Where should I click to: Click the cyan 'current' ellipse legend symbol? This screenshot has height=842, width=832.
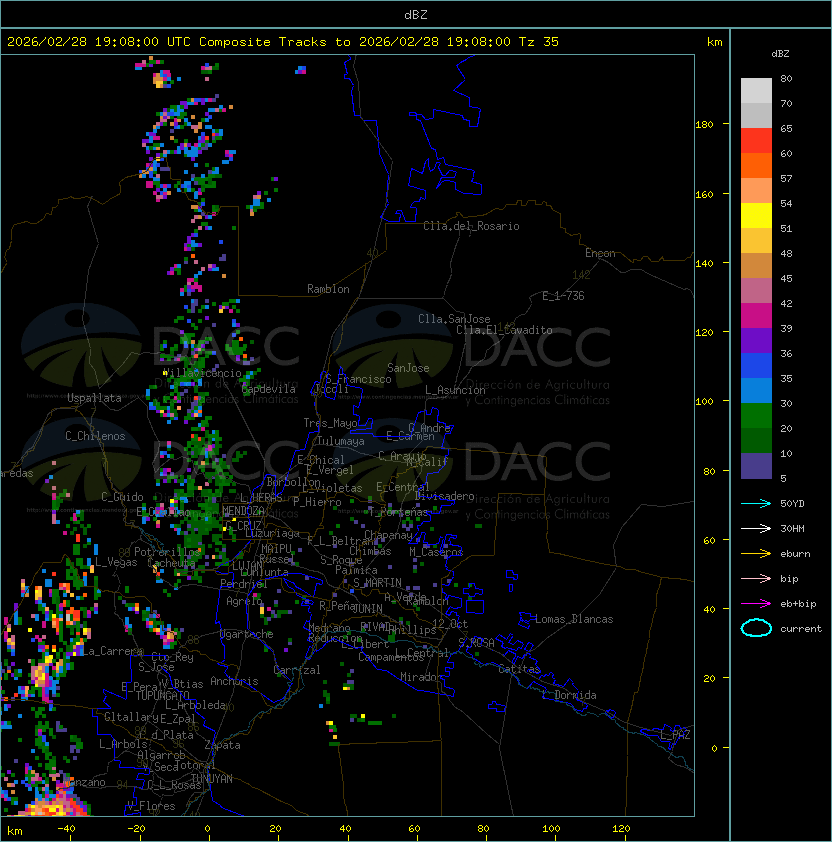click(x=756, y=628)
